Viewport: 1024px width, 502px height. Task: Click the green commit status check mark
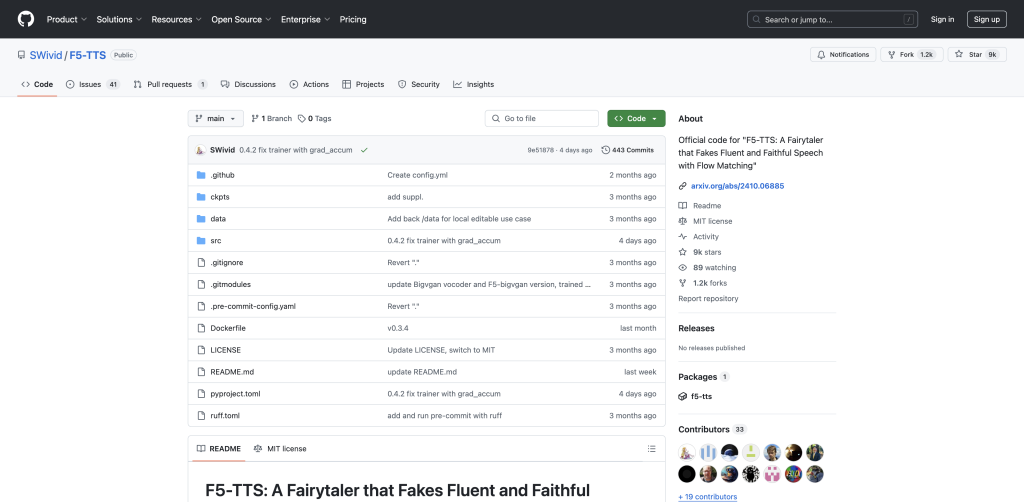pyautogui.click(x=364, y=150)
